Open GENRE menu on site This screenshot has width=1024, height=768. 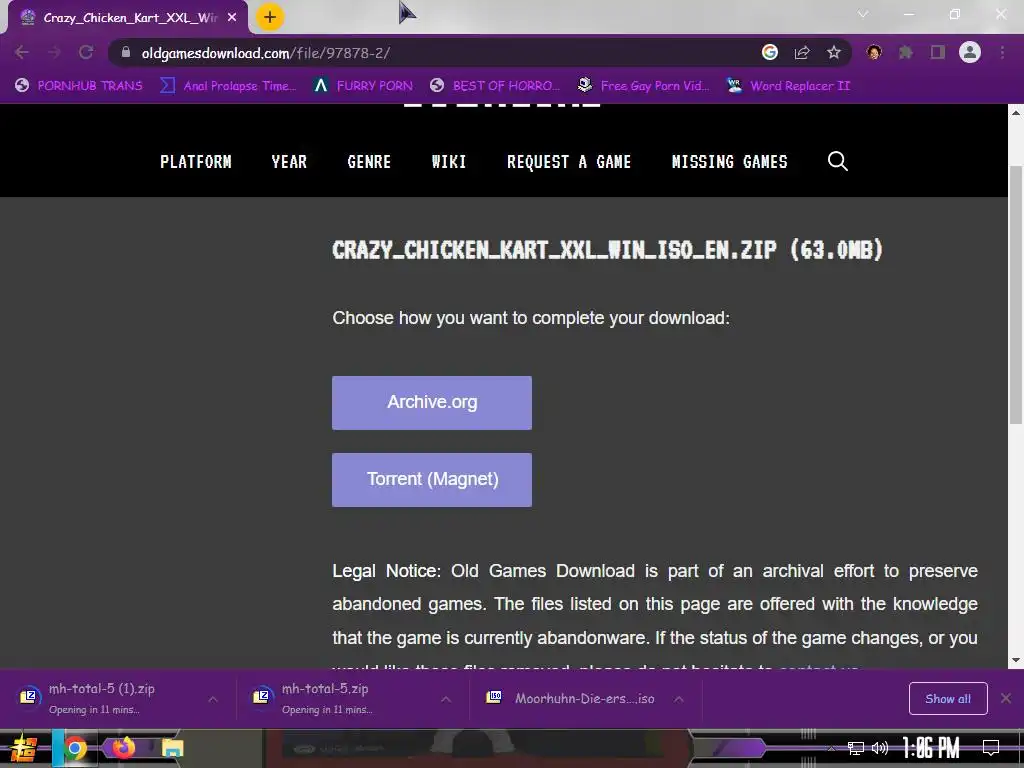click(369, 161)
